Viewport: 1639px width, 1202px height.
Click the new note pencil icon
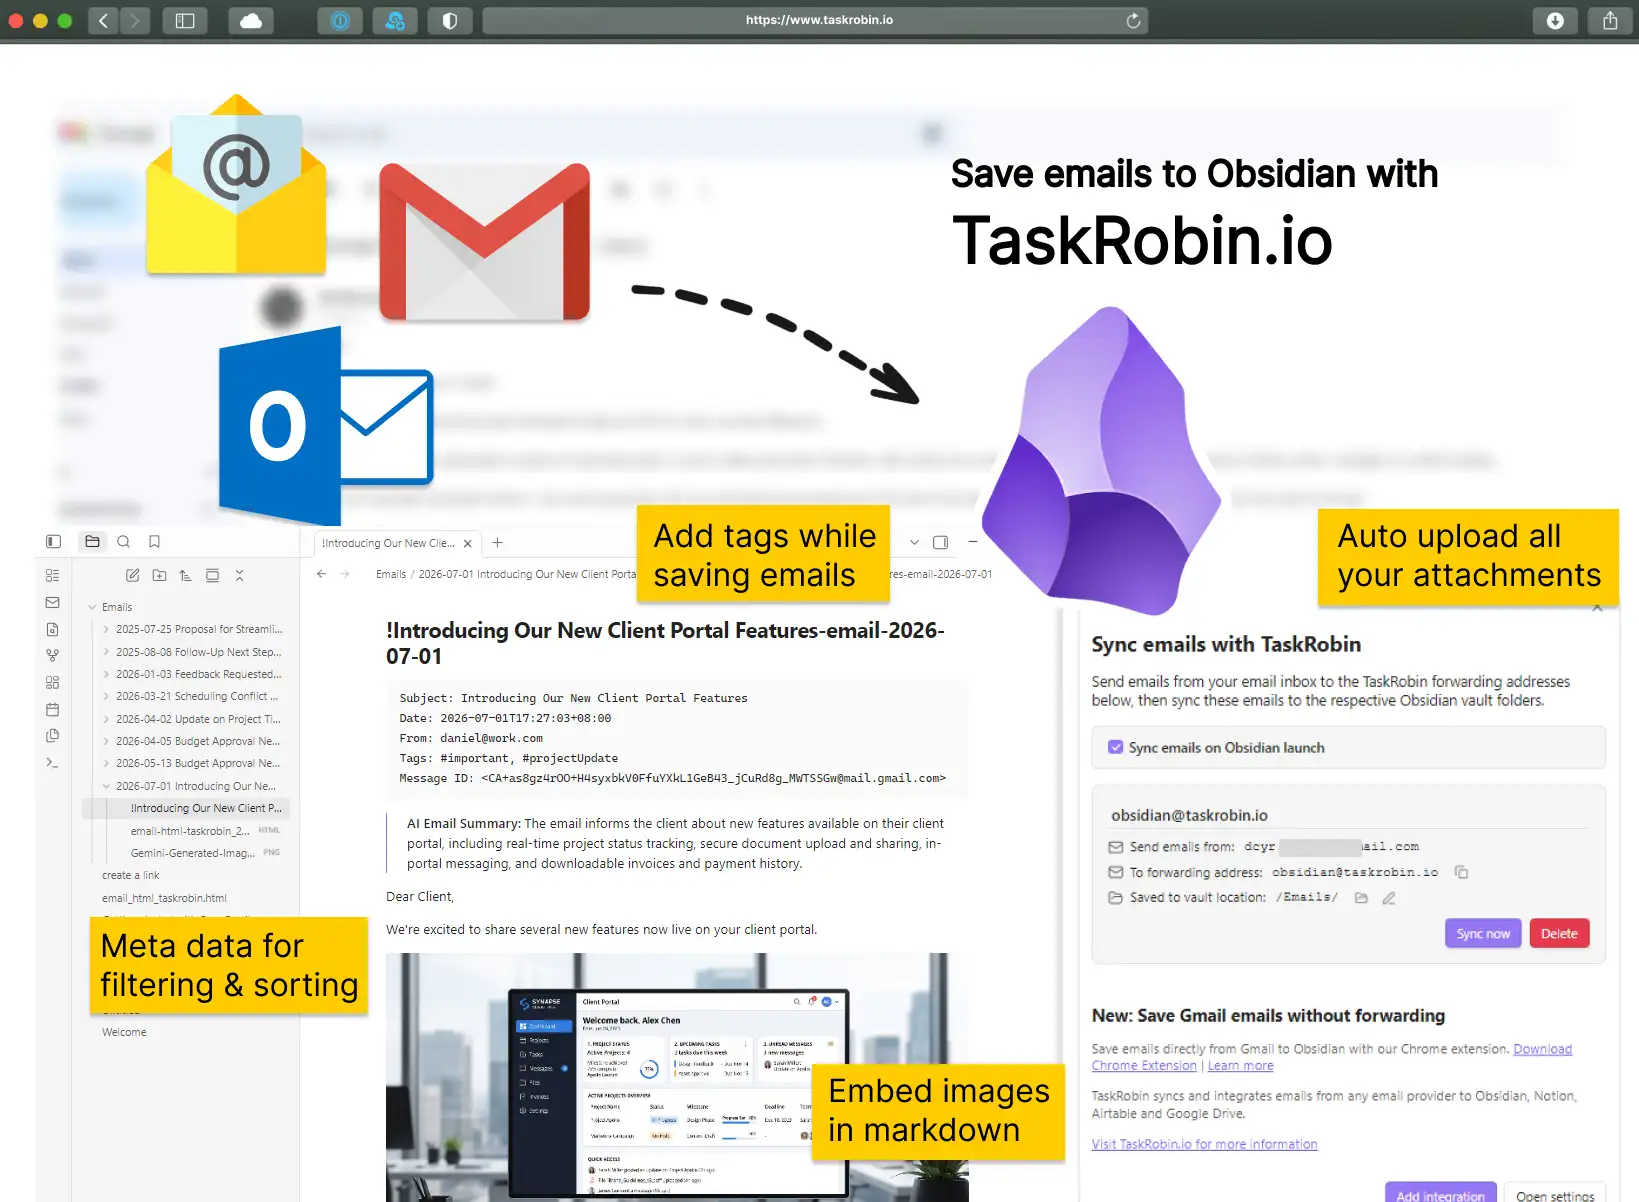[132, 576]
